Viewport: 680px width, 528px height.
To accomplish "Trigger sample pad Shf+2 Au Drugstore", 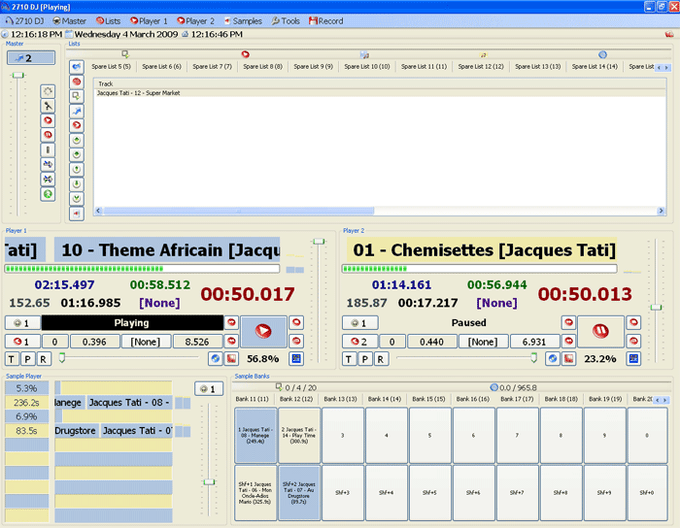I will pos(299,493).
